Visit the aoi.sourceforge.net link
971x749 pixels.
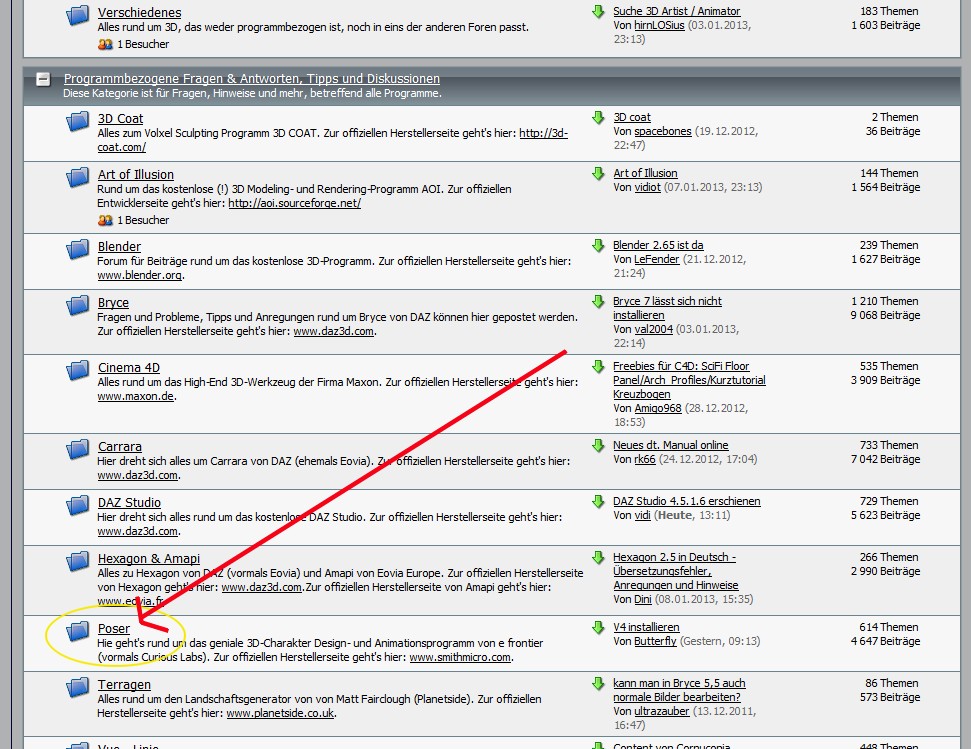point(295,203)
